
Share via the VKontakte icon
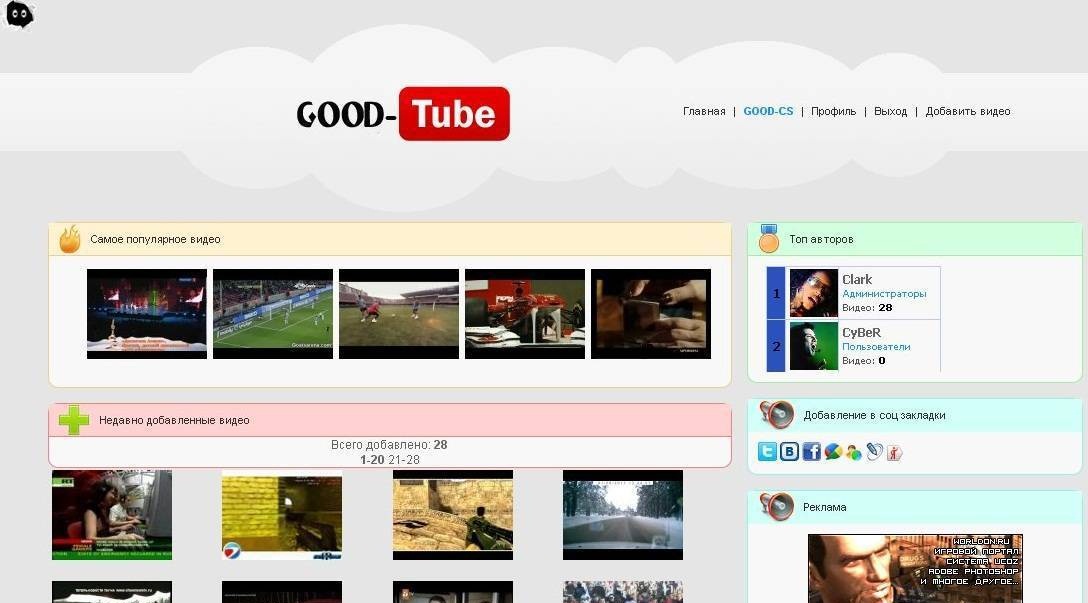coord(789,452)
